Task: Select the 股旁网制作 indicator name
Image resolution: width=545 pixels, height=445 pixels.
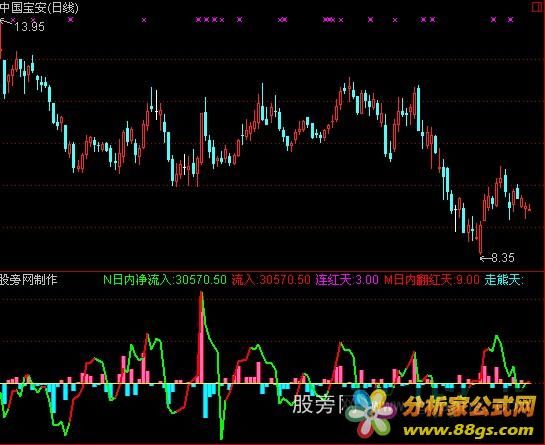Action: 29,280
